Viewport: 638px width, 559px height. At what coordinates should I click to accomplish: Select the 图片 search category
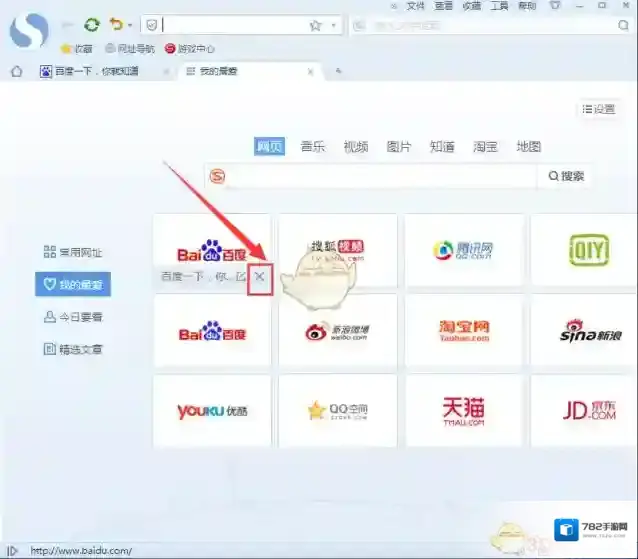click(x=399, y=146)
